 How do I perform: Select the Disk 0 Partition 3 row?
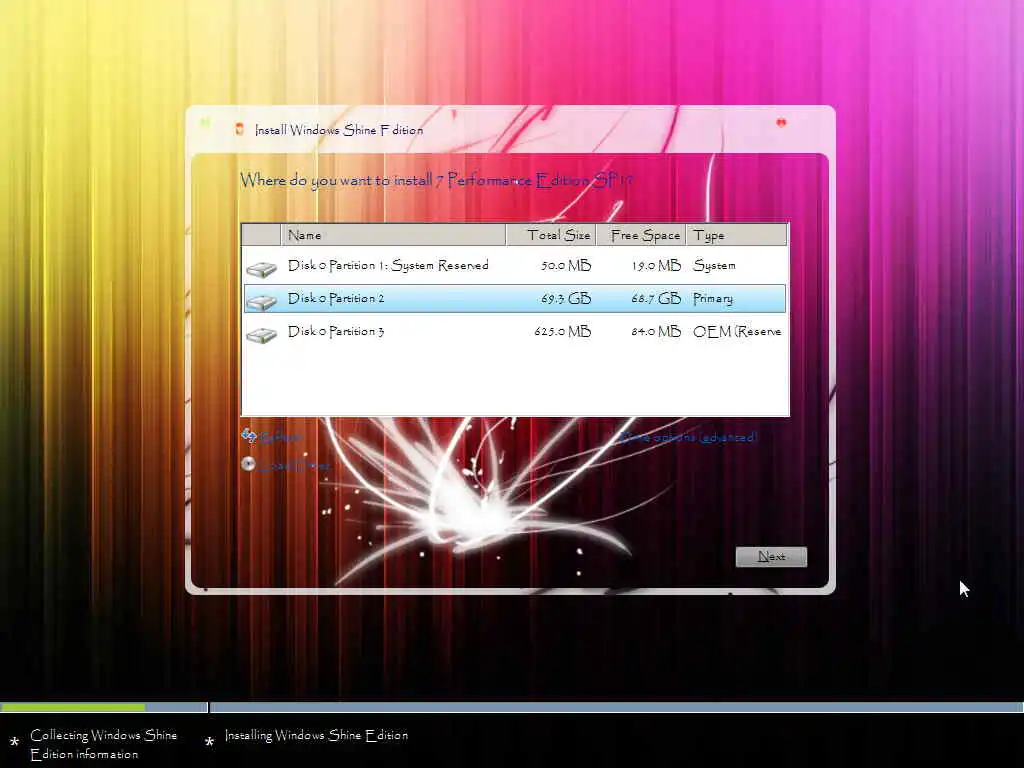tap(515, 332)
